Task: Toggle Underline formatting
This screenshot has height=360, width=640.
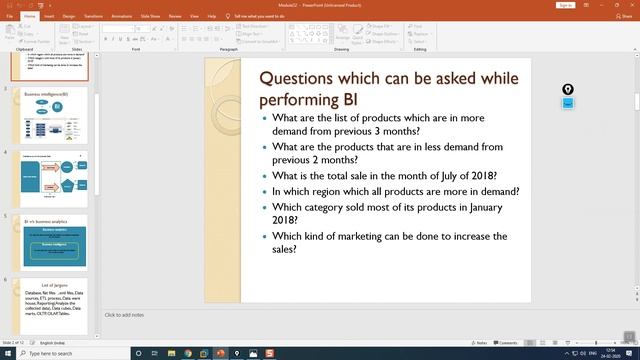Action: [x=120, y=39]
